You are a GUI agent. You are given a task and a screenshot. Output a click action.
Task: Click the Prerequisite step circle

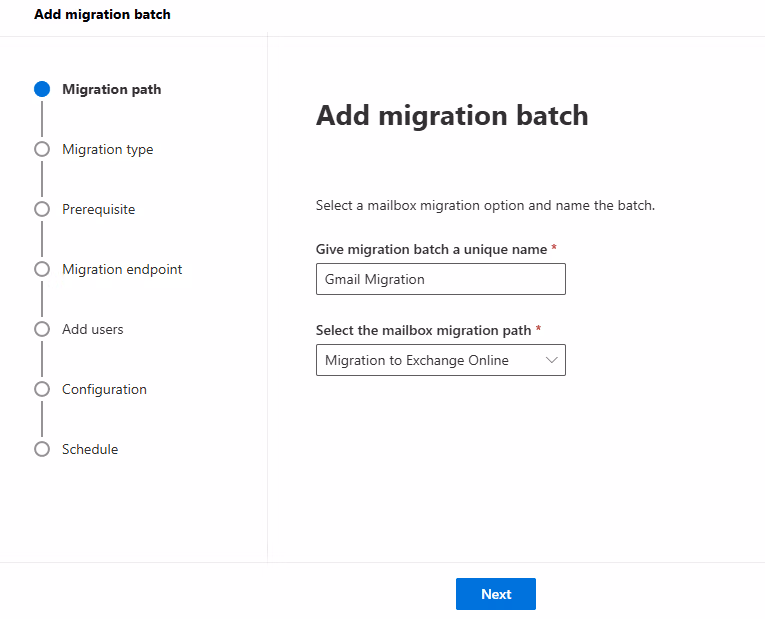[x=42, y=209]
